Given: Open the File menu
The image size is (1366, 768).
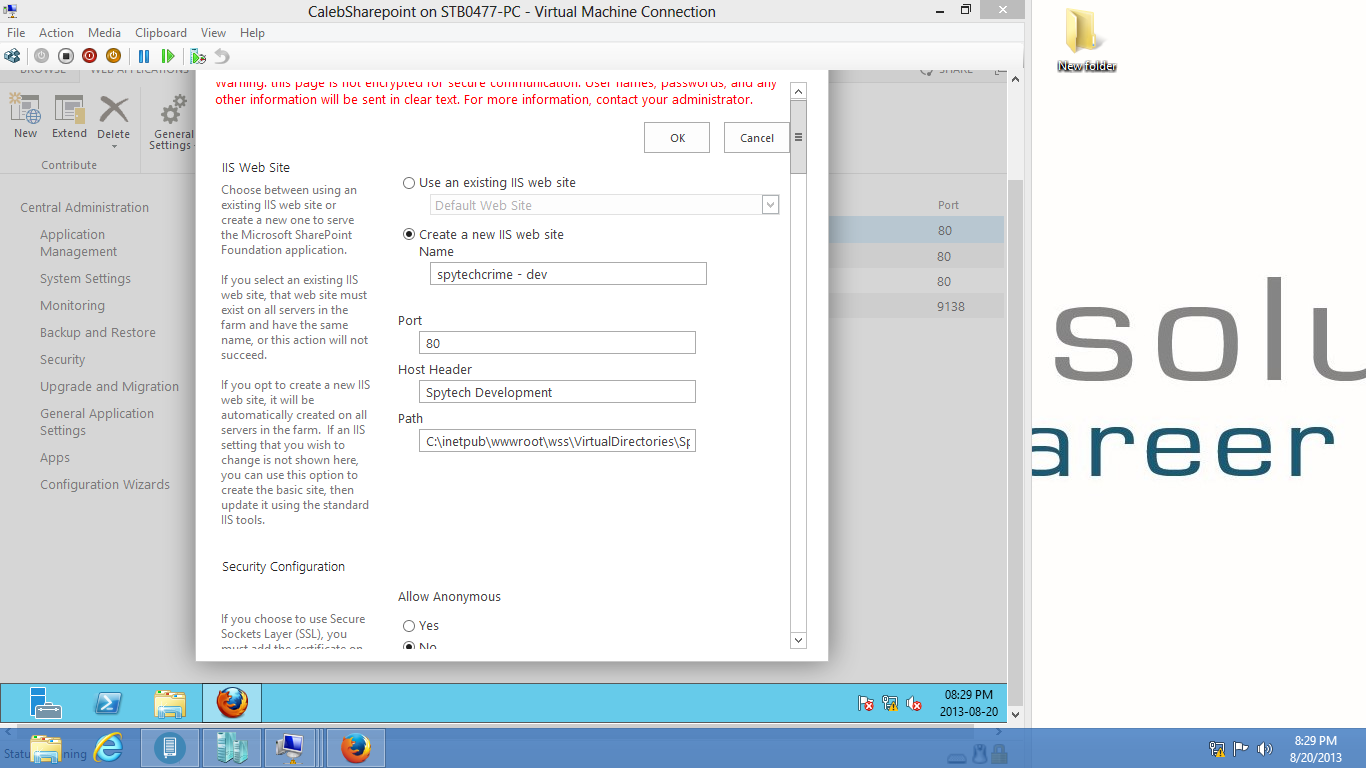Looking at the screenshot, I should point(16,33).
